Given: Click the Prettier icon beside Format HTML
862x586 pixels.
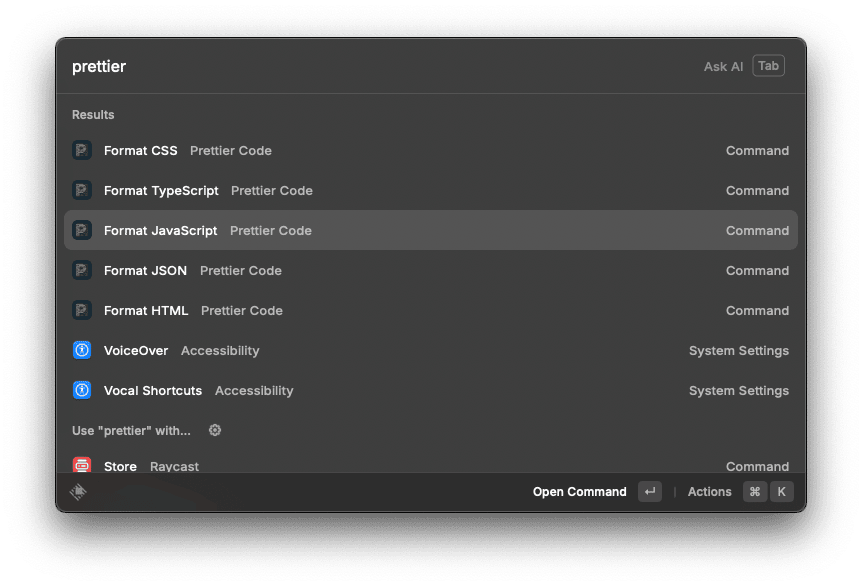Looking at the screenshot, I should [x=82, y=311].
